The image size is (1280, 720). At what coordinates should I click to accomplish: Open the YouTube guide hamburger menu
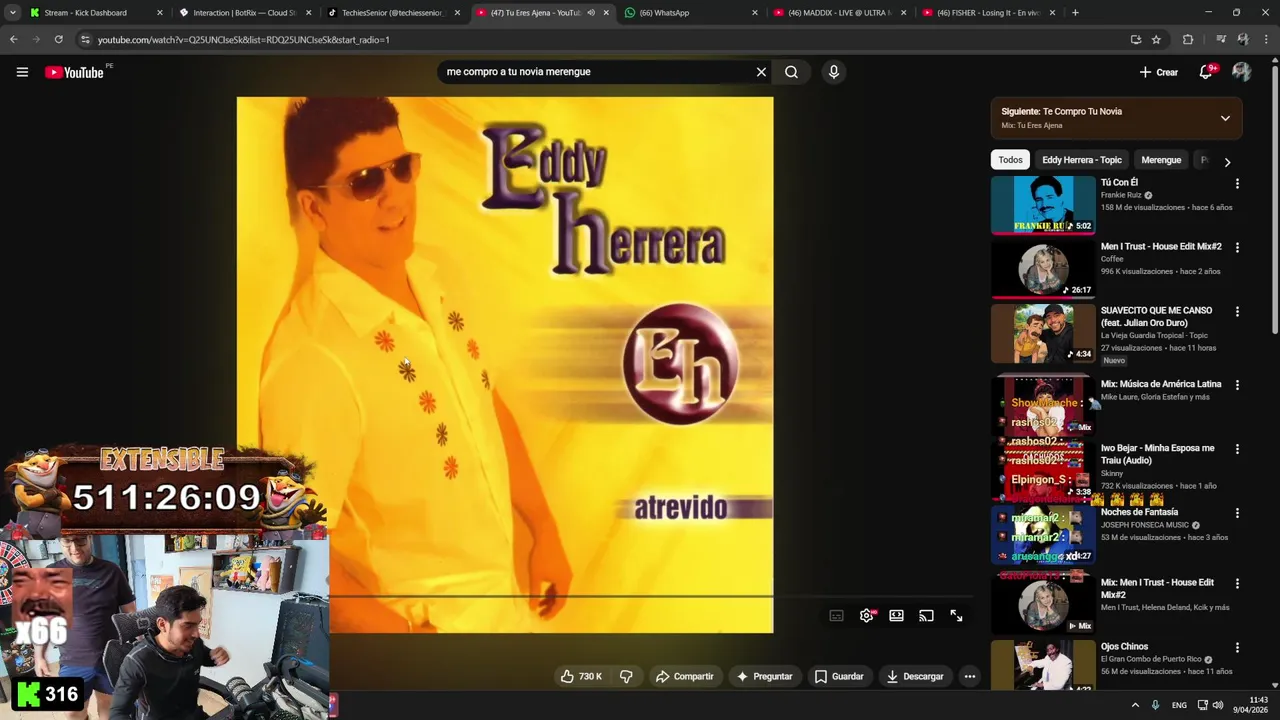(x=22, y=72)
